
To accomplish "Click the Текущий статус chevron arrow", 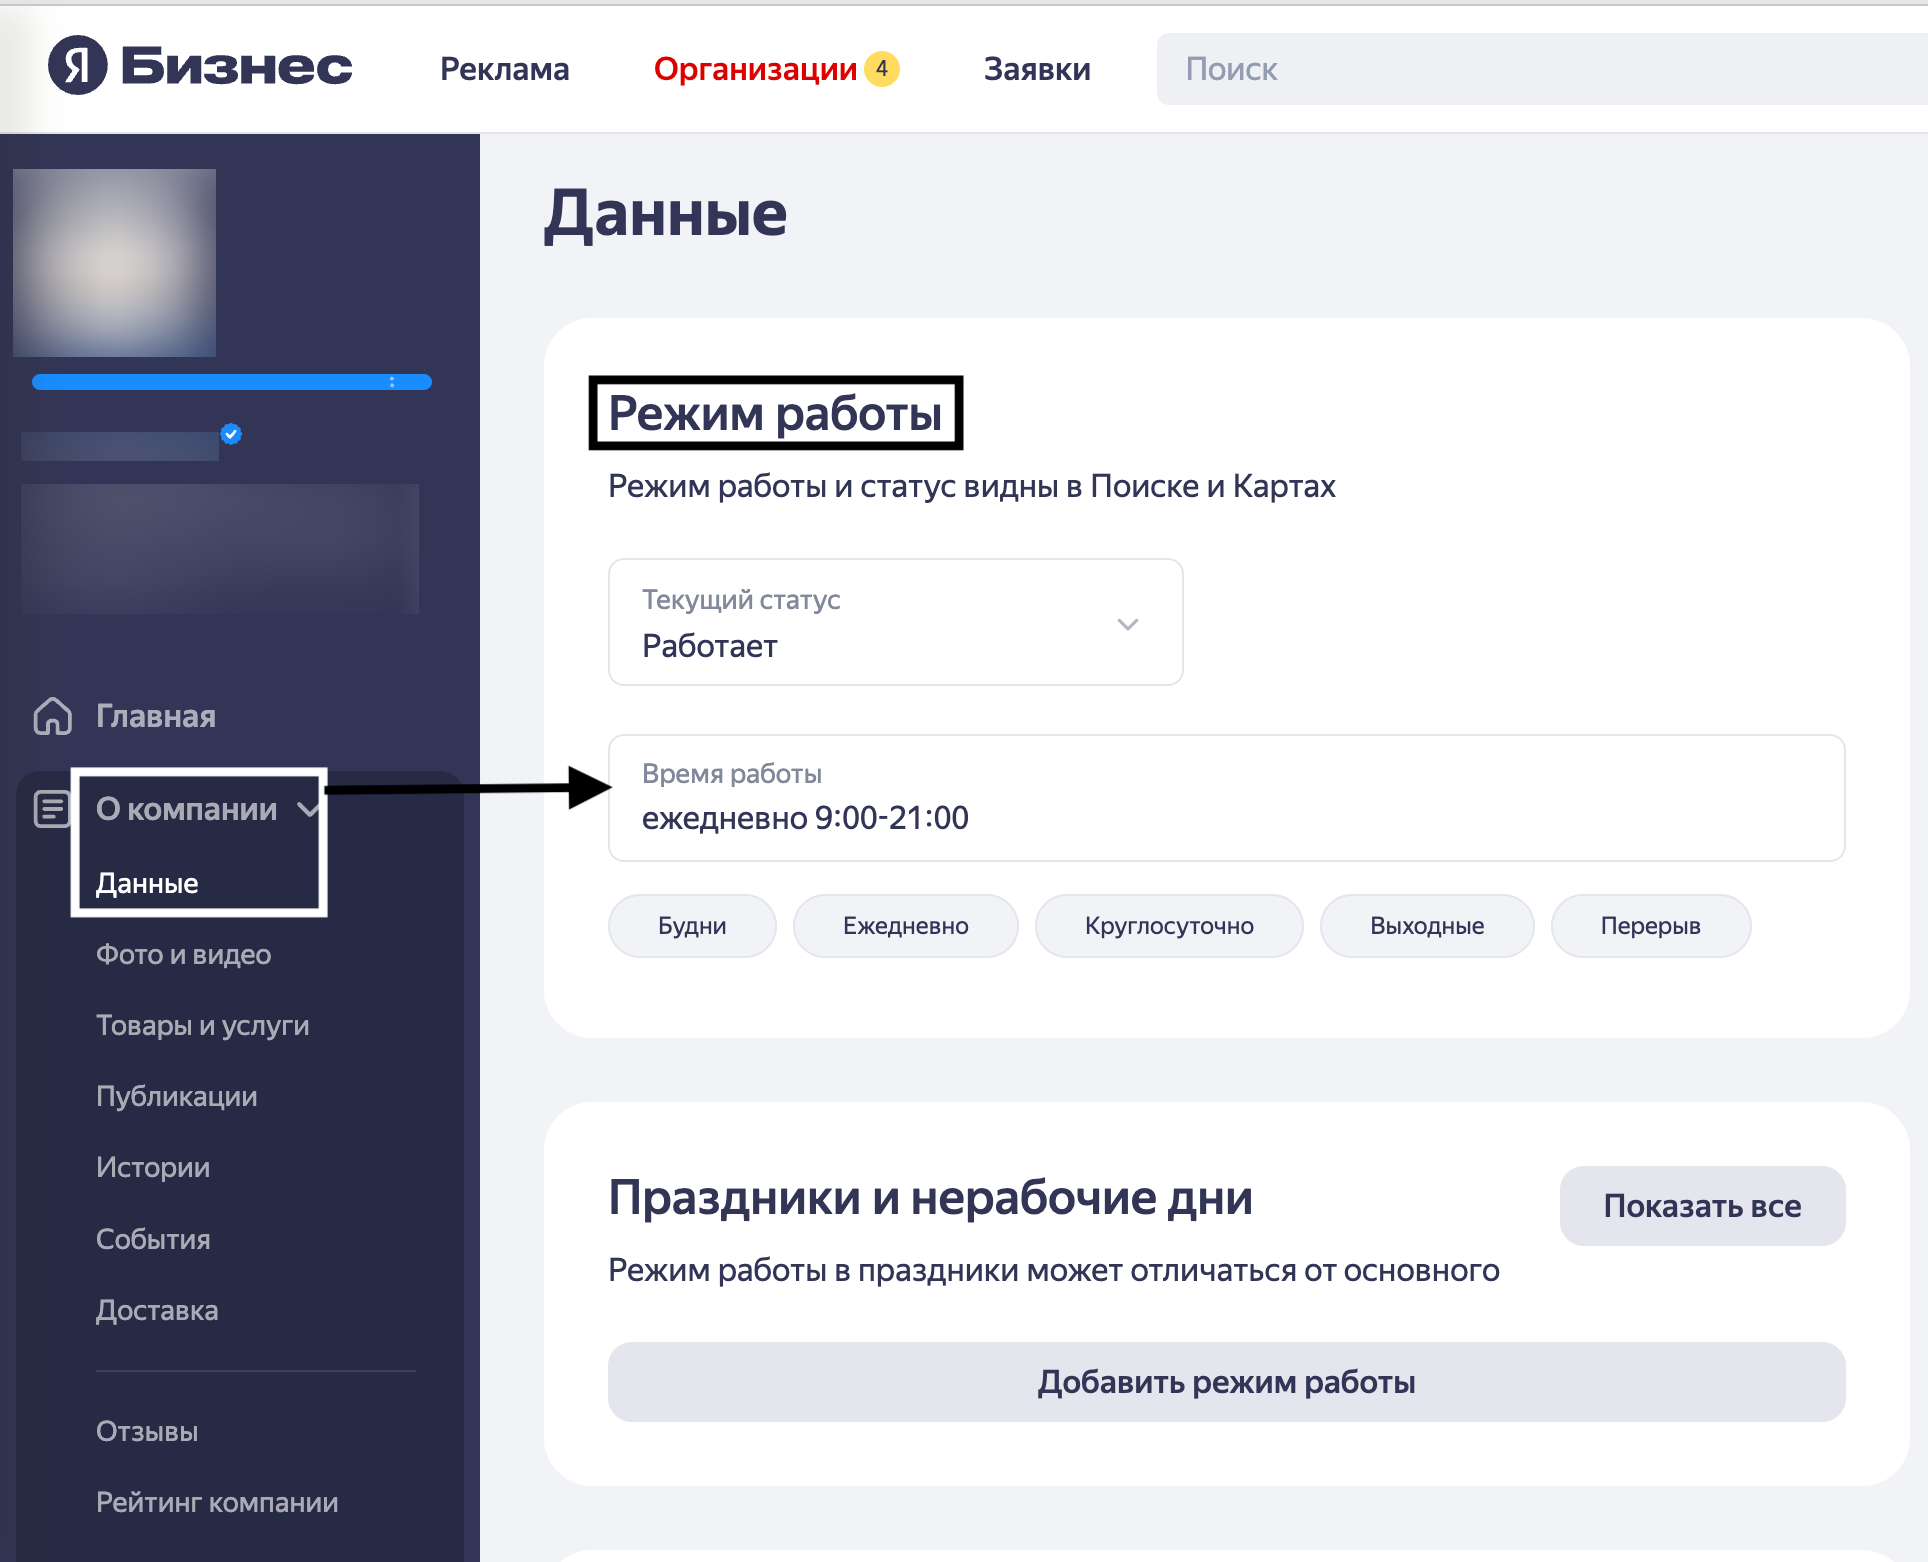I will [x=1127, y=624].
